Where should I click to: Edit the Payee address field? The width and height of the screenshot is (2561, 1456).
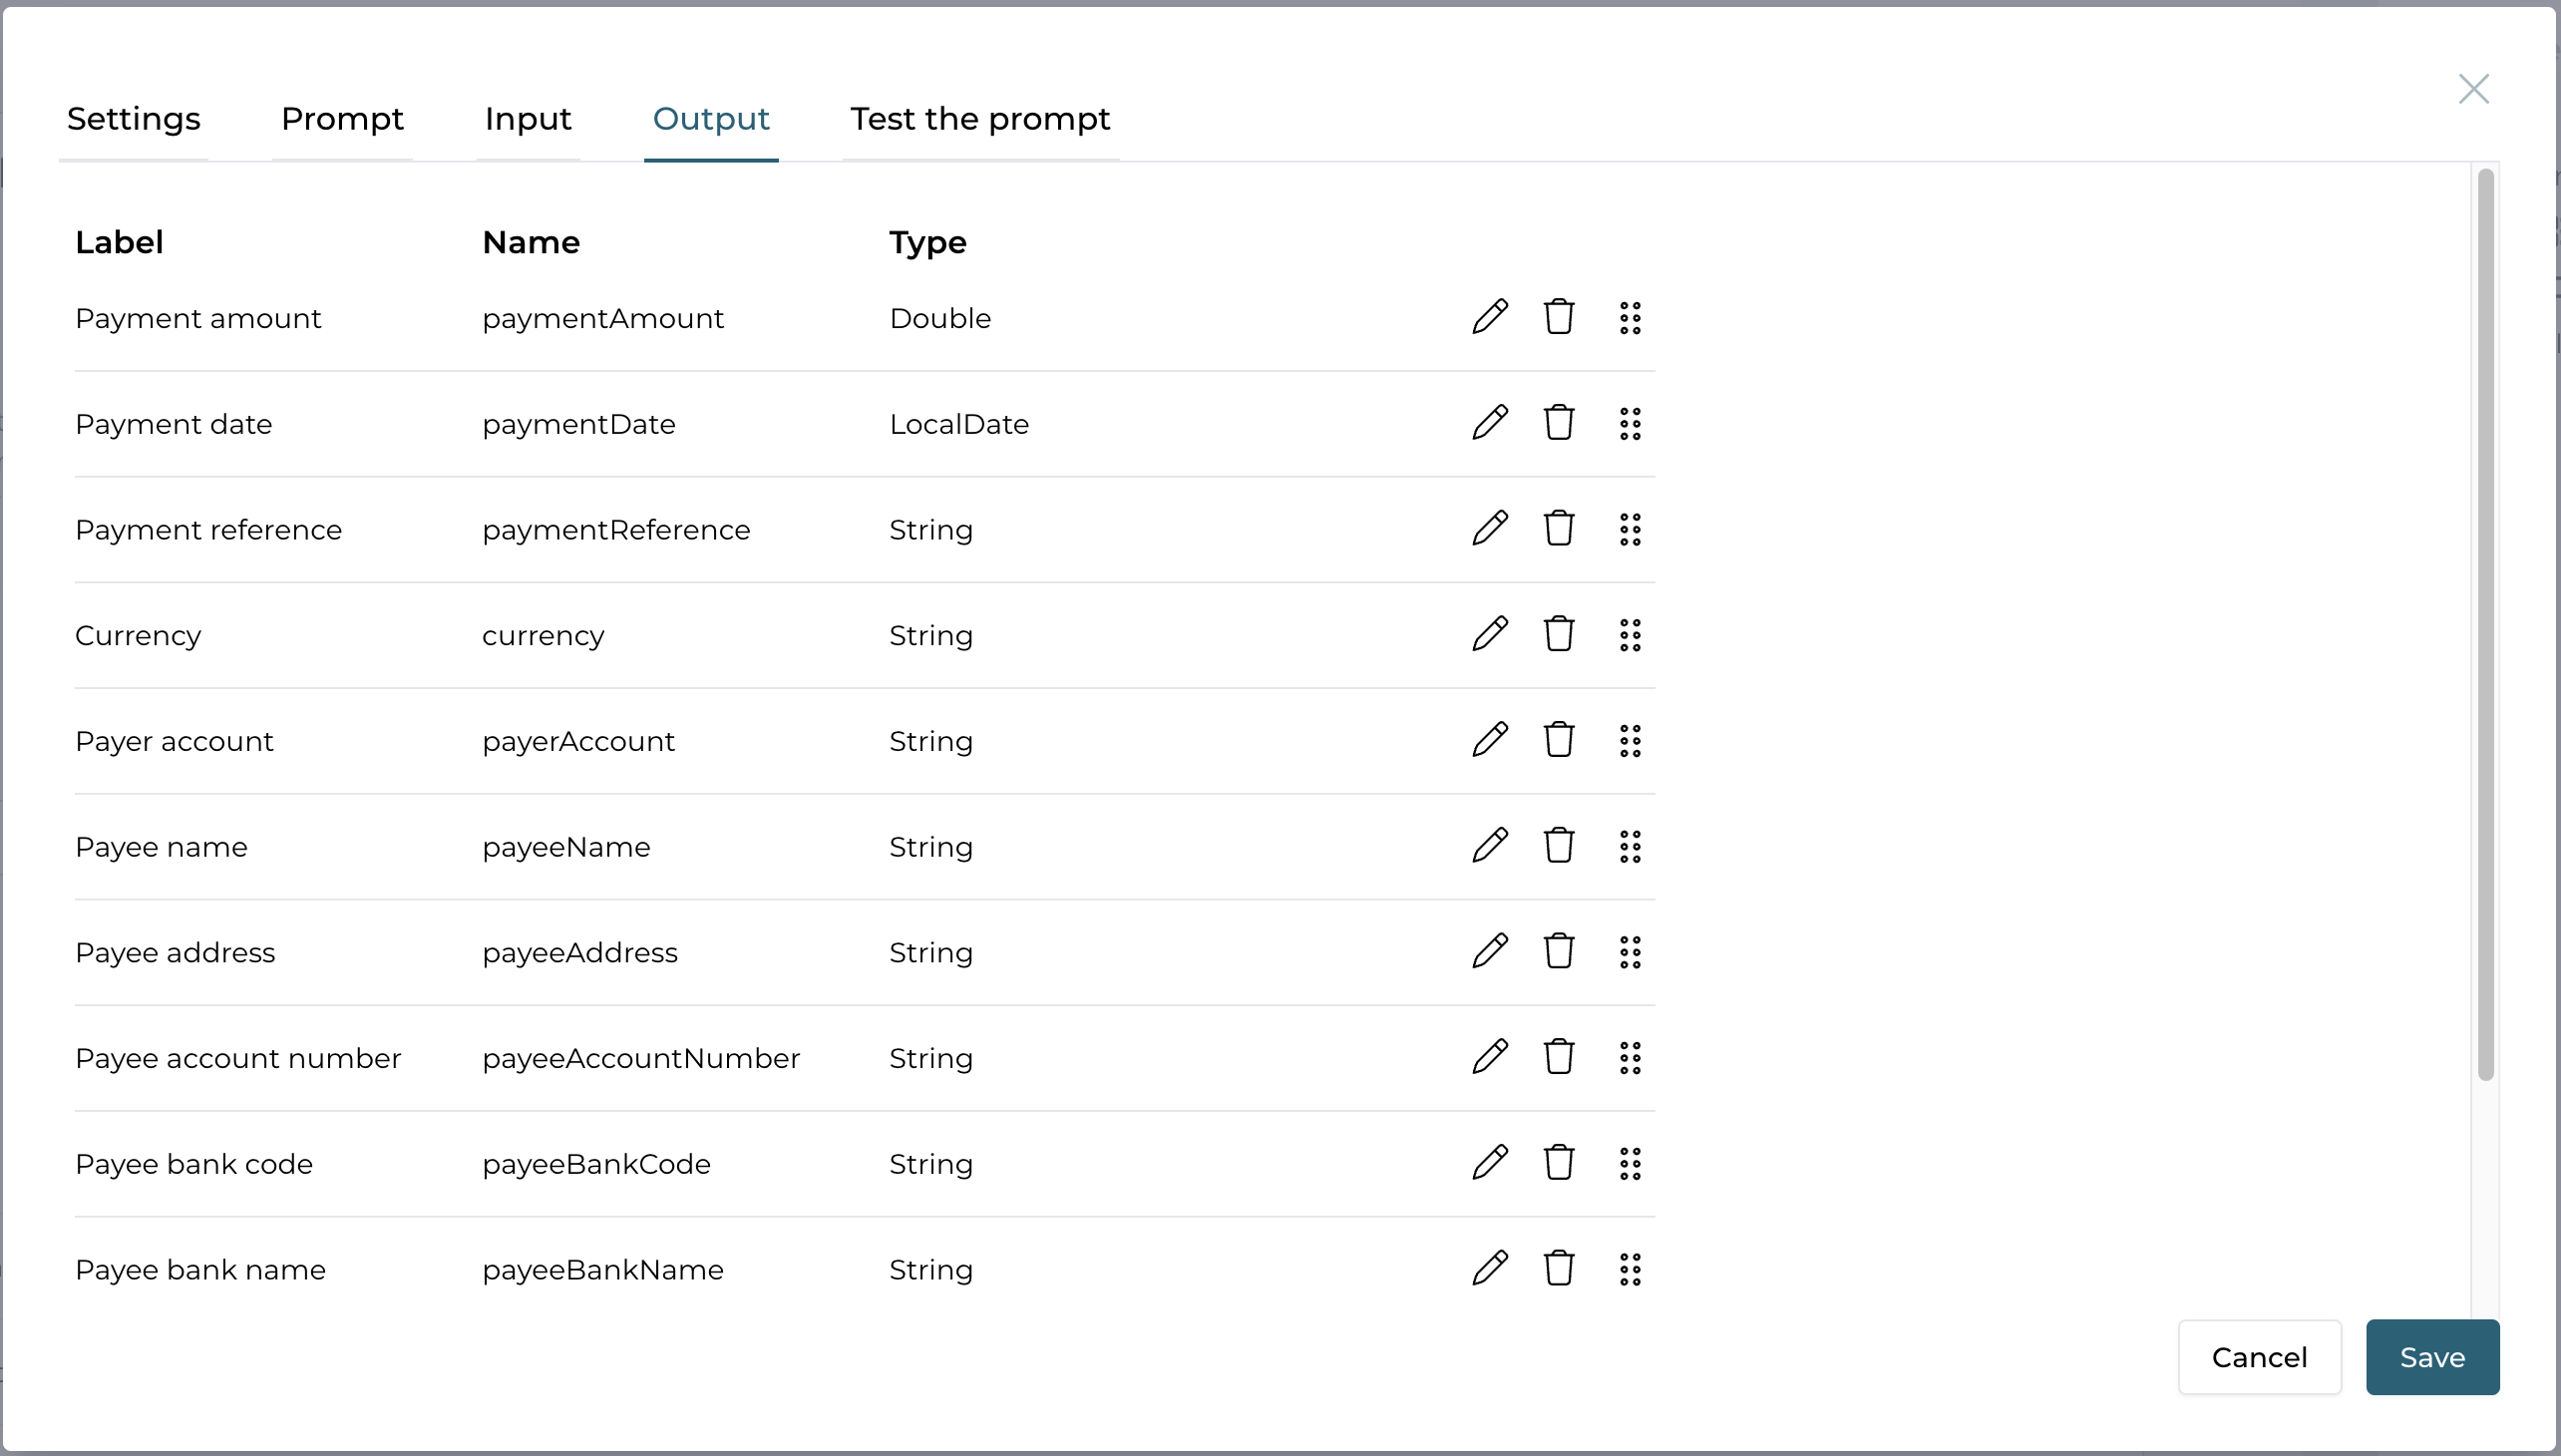[x=1490, y=951]
